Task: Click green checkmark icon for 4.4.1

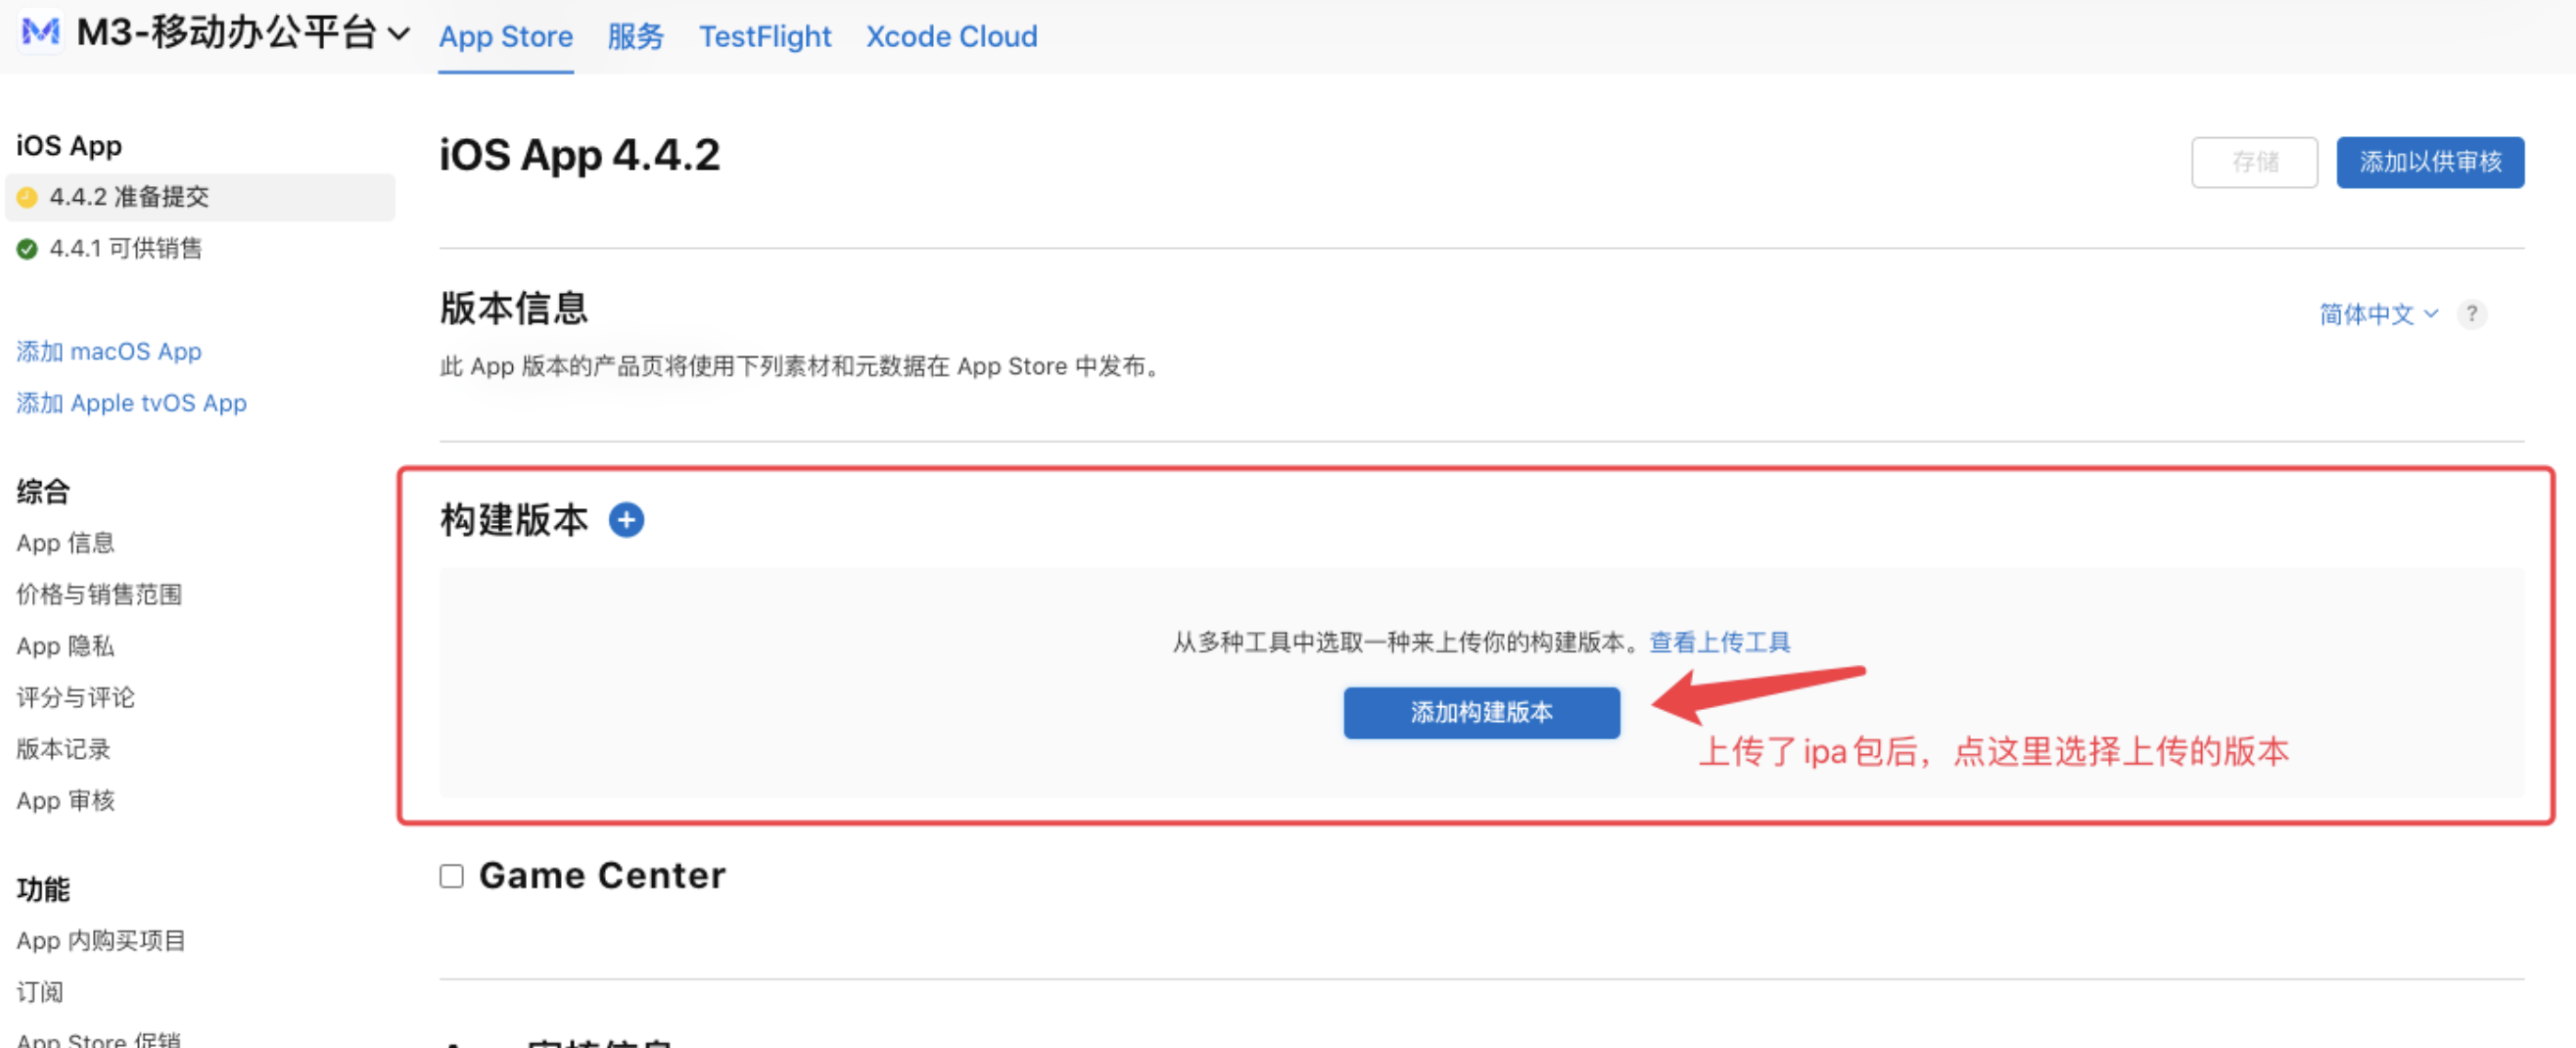Action: [28, 249]
